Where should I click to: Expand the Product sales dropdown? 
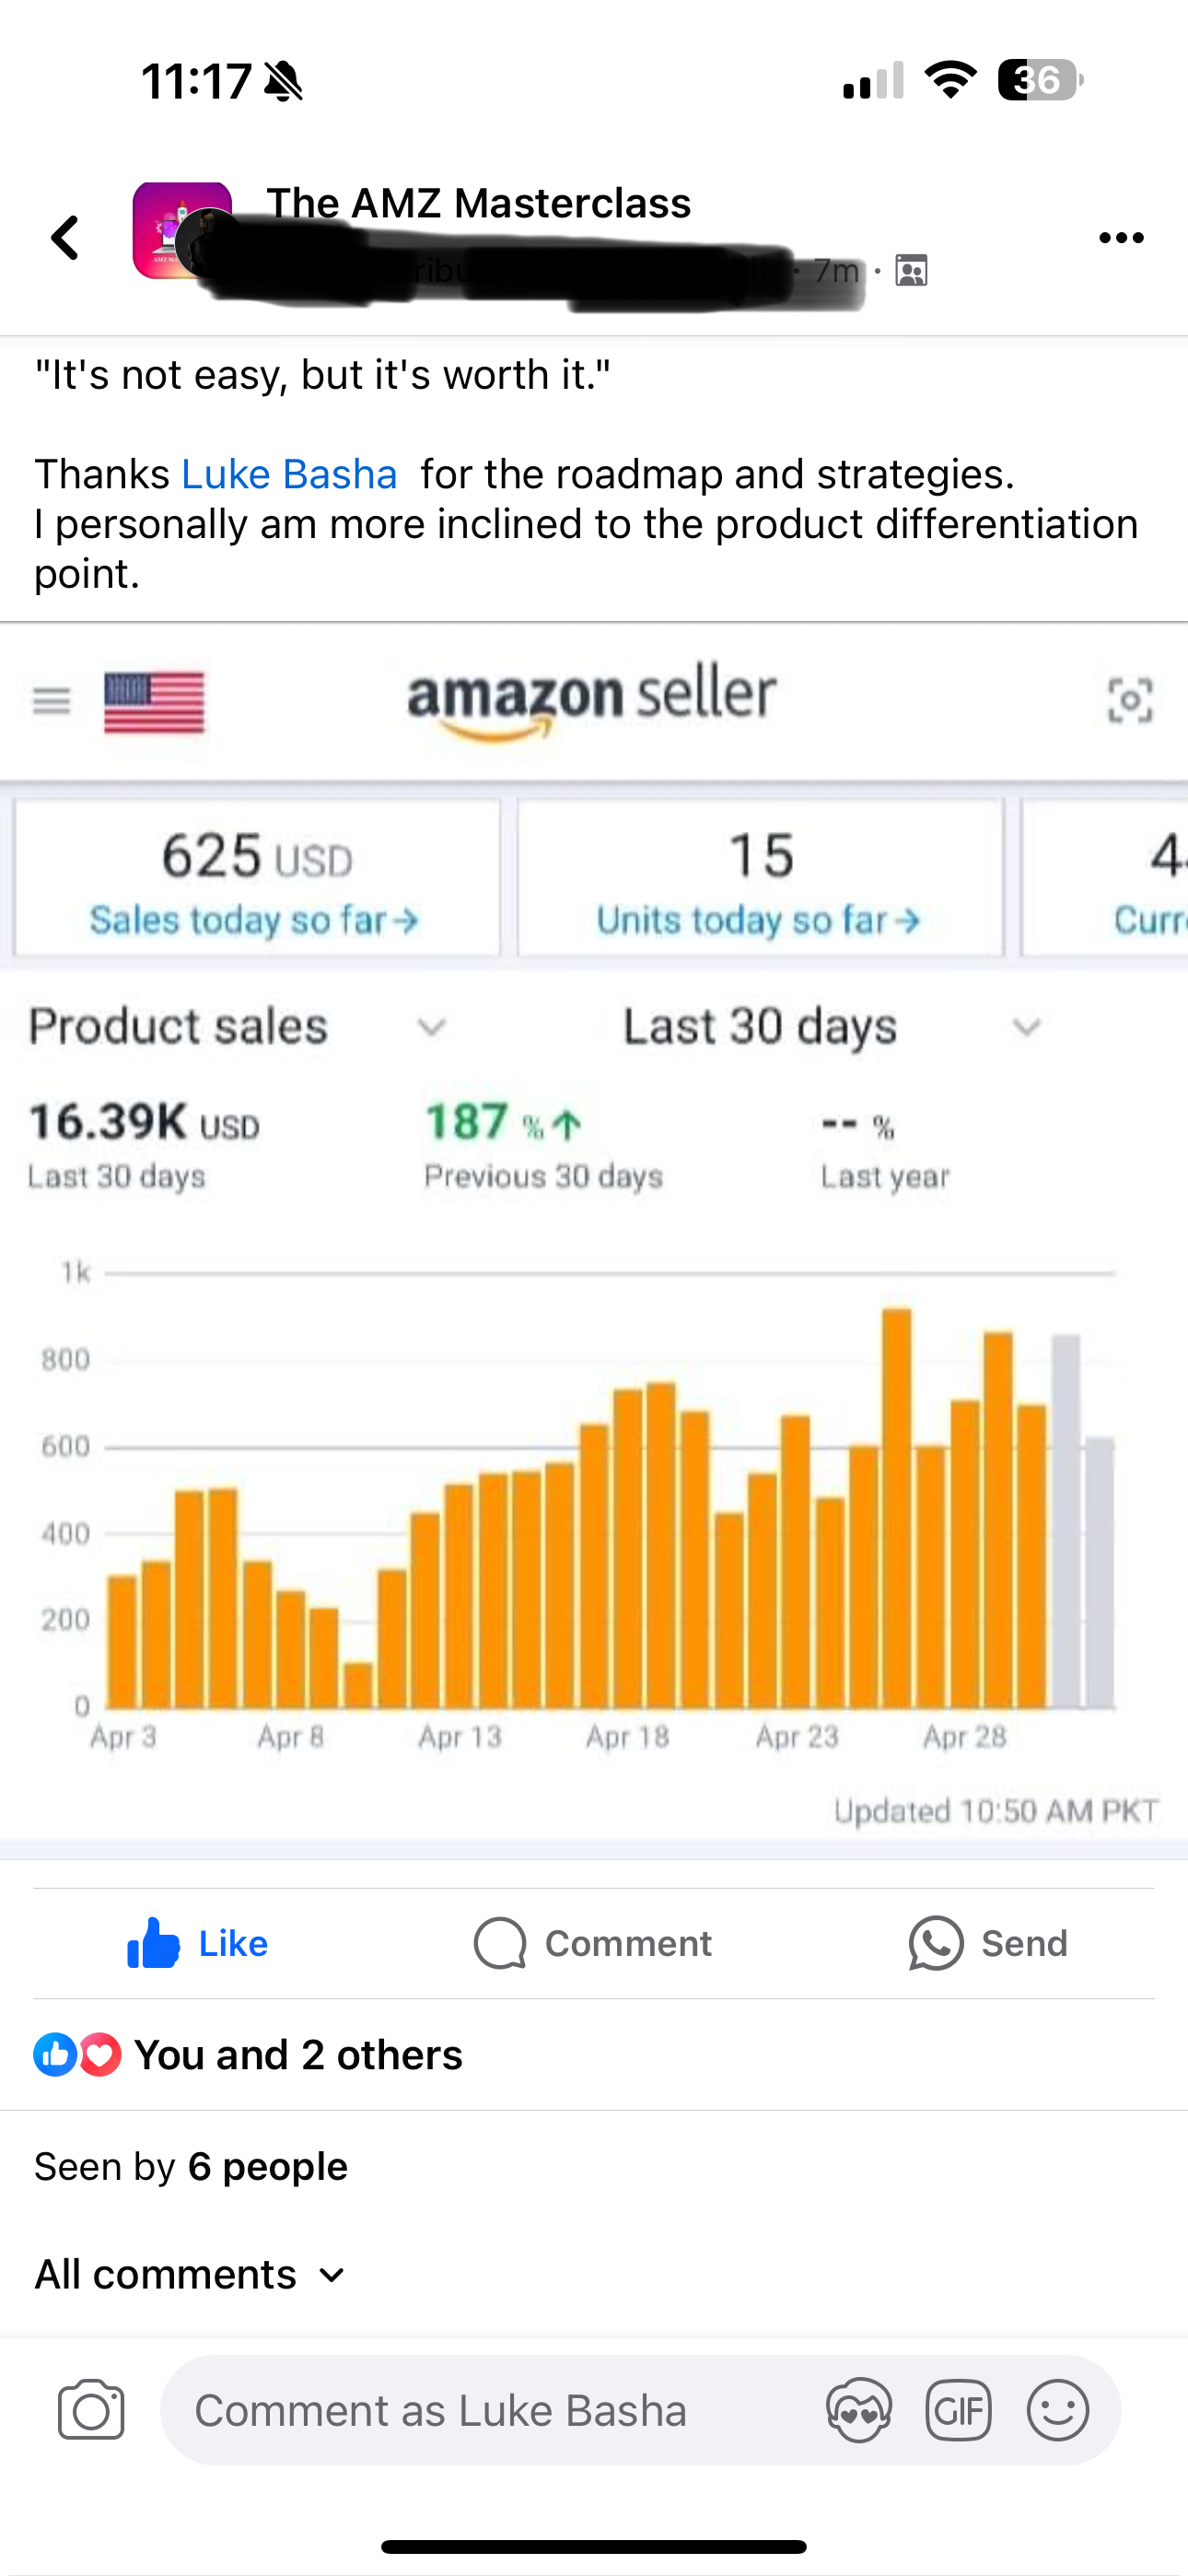431,1027
